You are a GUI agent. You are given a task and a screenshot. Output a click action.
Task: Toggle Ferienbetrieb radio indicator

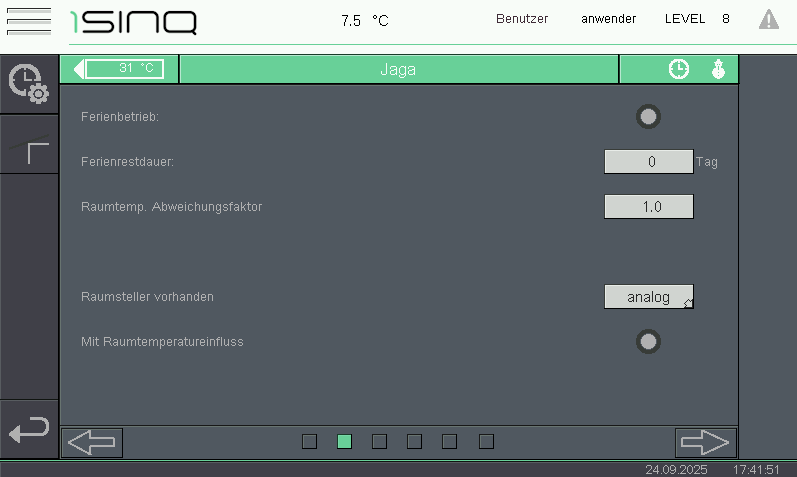click(649, 117)
